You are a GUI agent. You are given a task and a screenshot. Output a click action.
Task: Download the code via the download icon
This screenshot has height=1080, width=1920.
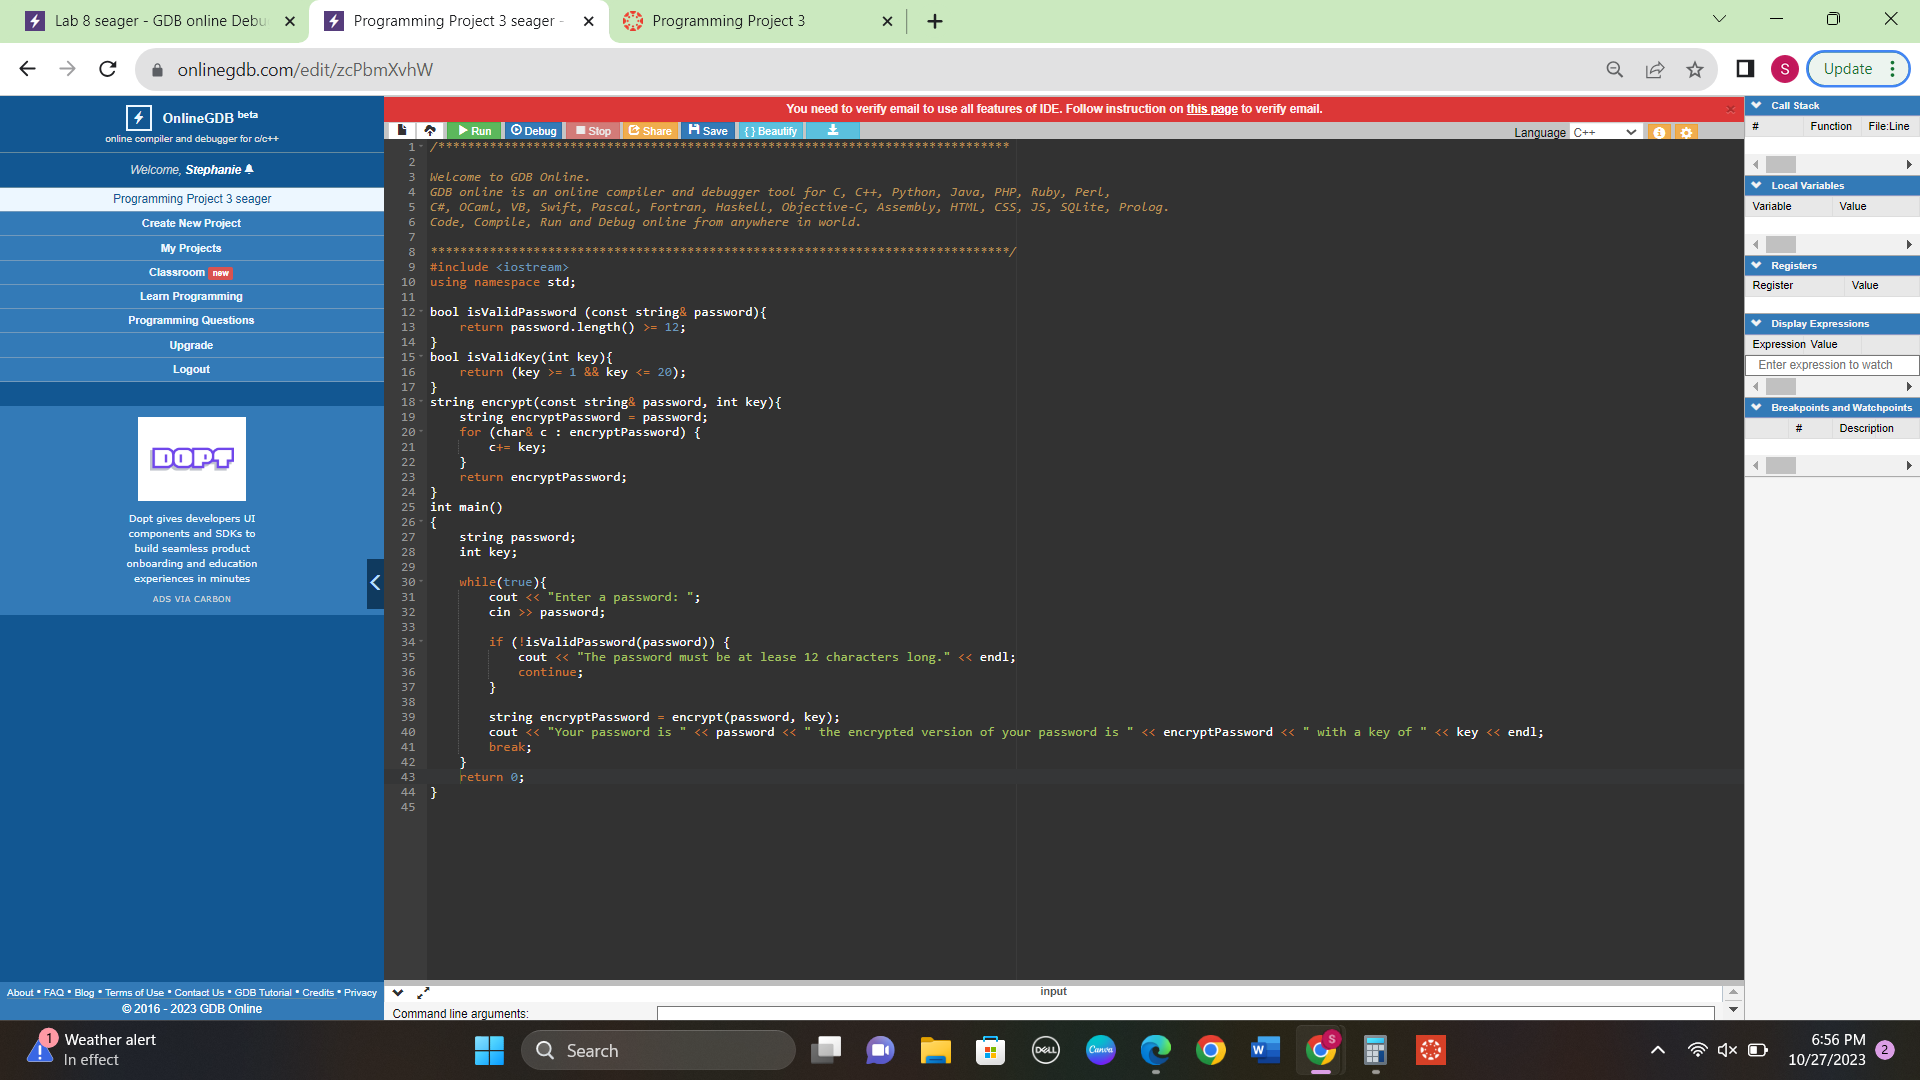(x=833, y=130)
